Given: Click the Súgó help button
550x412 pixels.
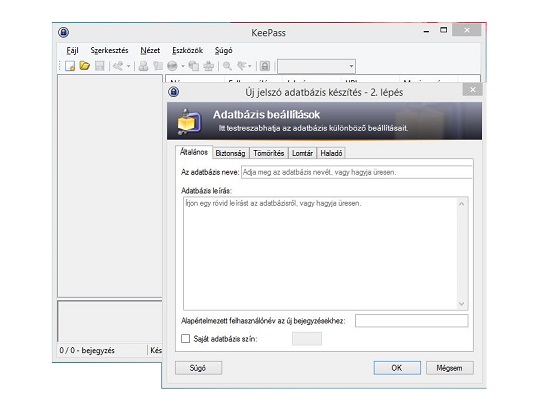Looking at the screenshot, I should [x=199, y=368].
